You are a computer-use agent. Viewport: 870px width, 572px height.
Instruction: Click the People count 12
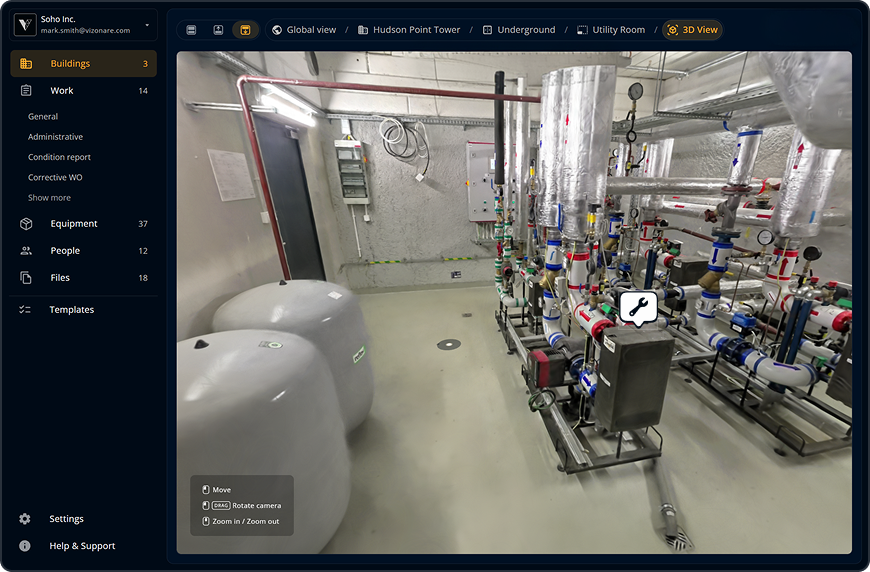pos(143,251)
